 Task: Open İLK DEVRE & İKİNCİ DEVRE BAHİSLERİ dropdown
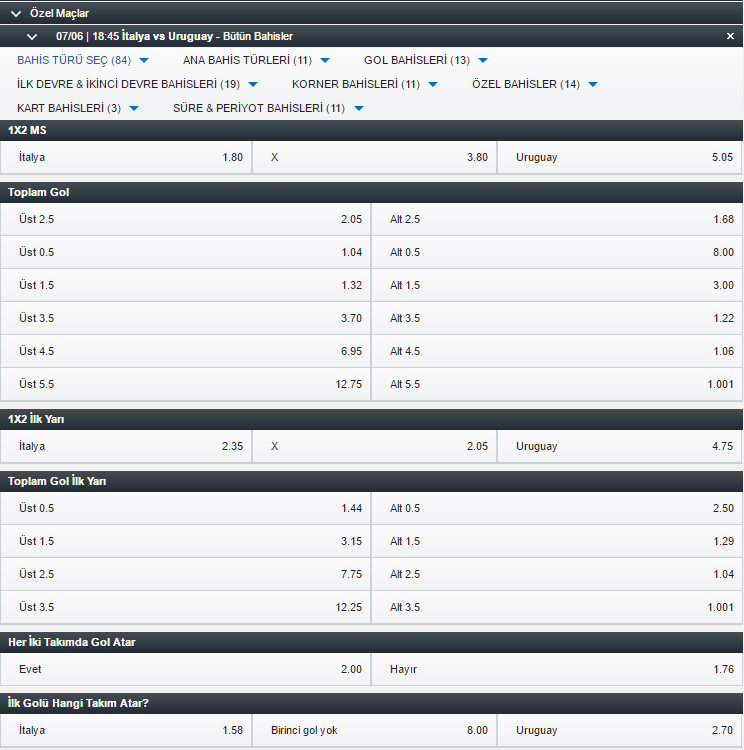pos(137,84)
